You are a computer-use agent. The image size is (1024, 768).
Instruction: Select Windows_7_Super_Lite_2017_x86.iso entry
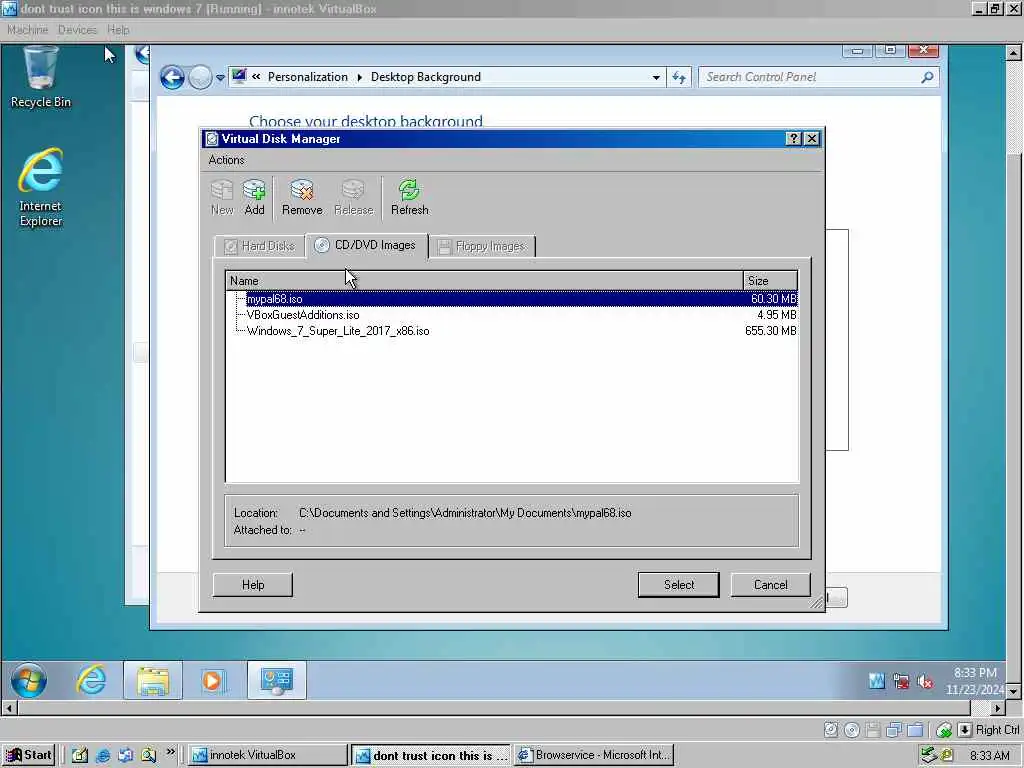512,331
